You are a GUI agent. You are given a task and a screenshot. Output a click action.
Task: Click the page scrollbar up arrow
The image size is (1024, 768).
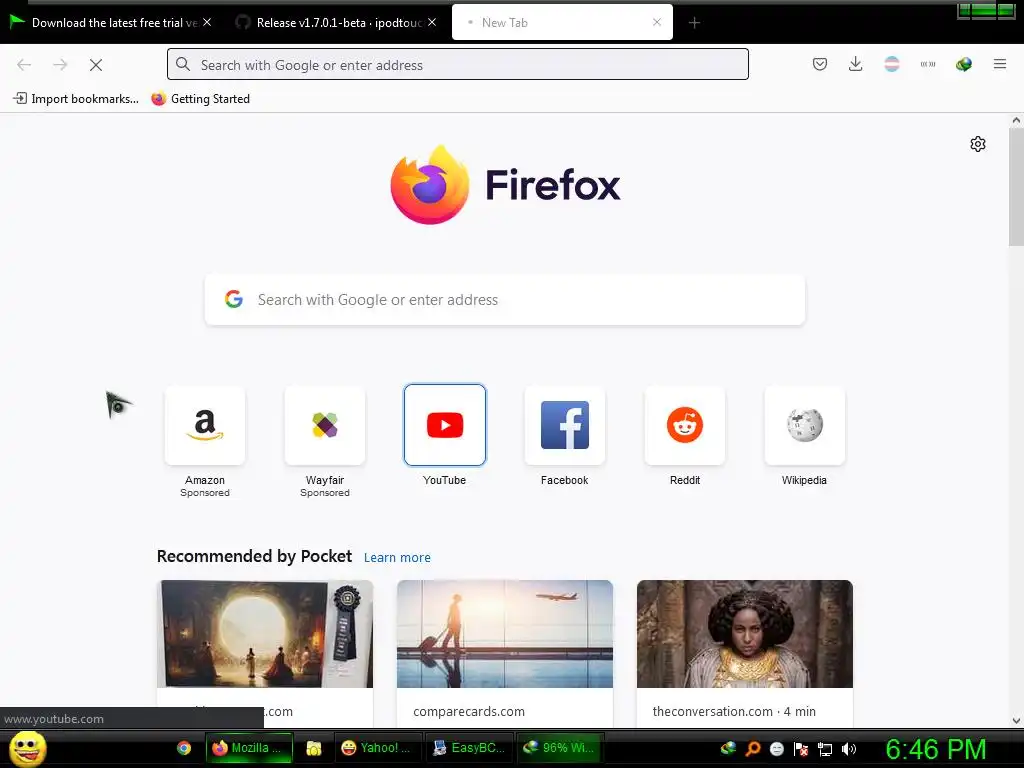[1016, 120]
